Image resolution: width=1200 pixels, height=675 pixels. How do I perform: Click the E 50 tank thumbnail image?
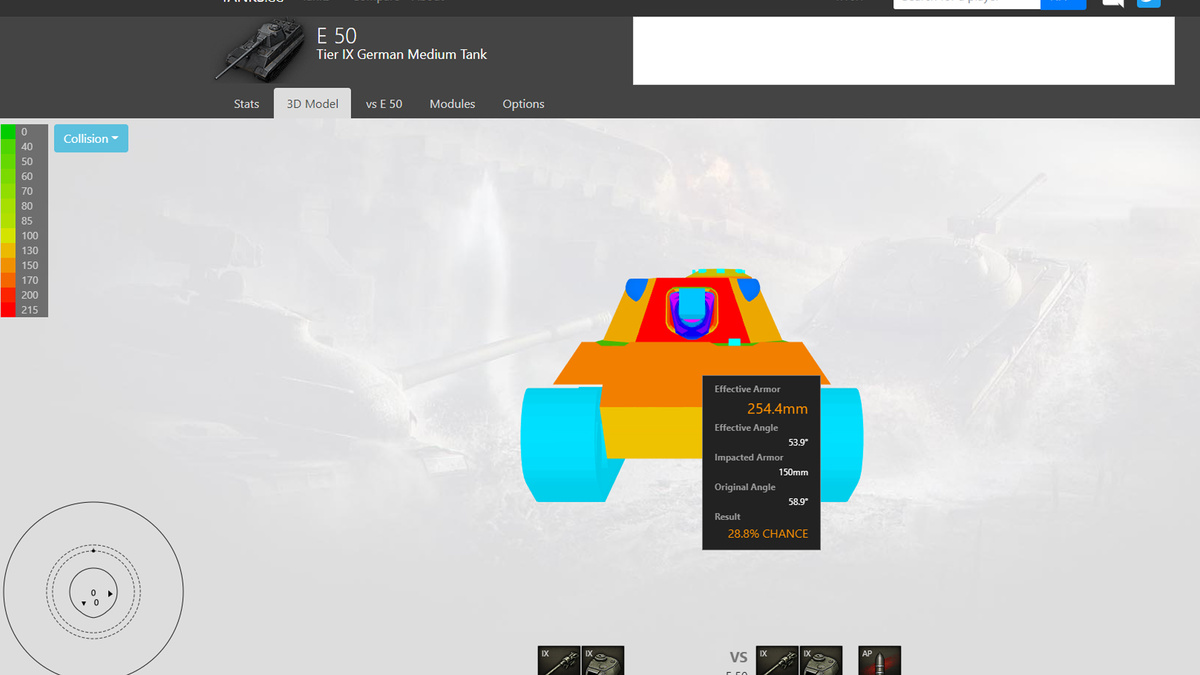pyautogui.click(x=258, y=52)
